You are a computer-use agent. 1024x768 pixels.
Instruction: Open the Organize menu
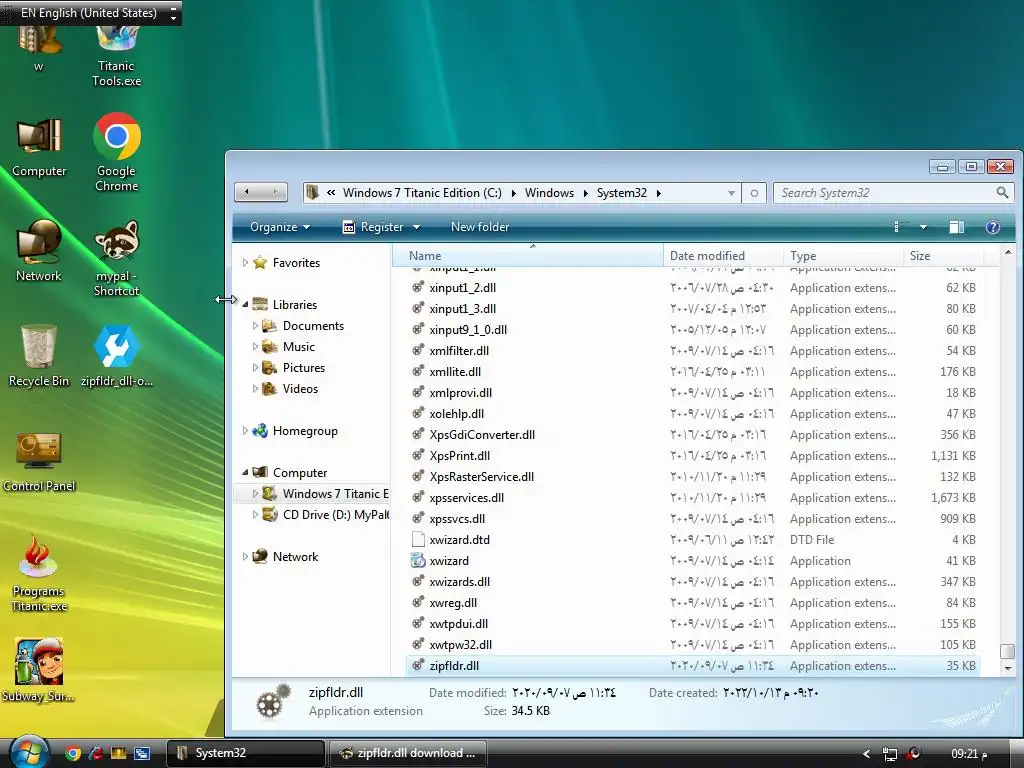point(280,227)
